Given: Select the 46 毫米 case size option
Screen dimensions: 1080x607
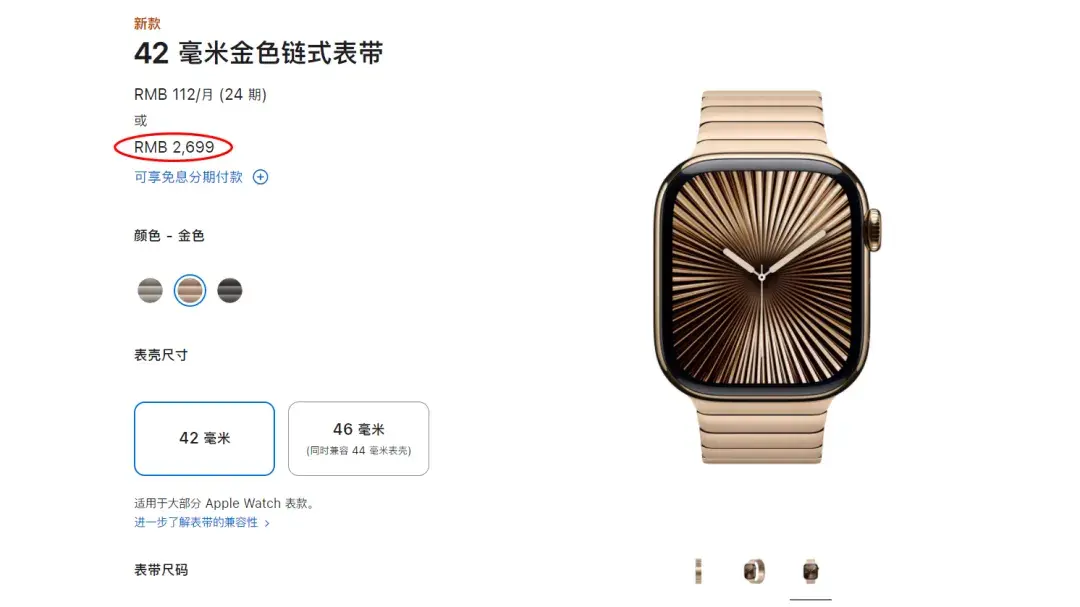Looking at the screenshot, I should [x=359, y=439].
